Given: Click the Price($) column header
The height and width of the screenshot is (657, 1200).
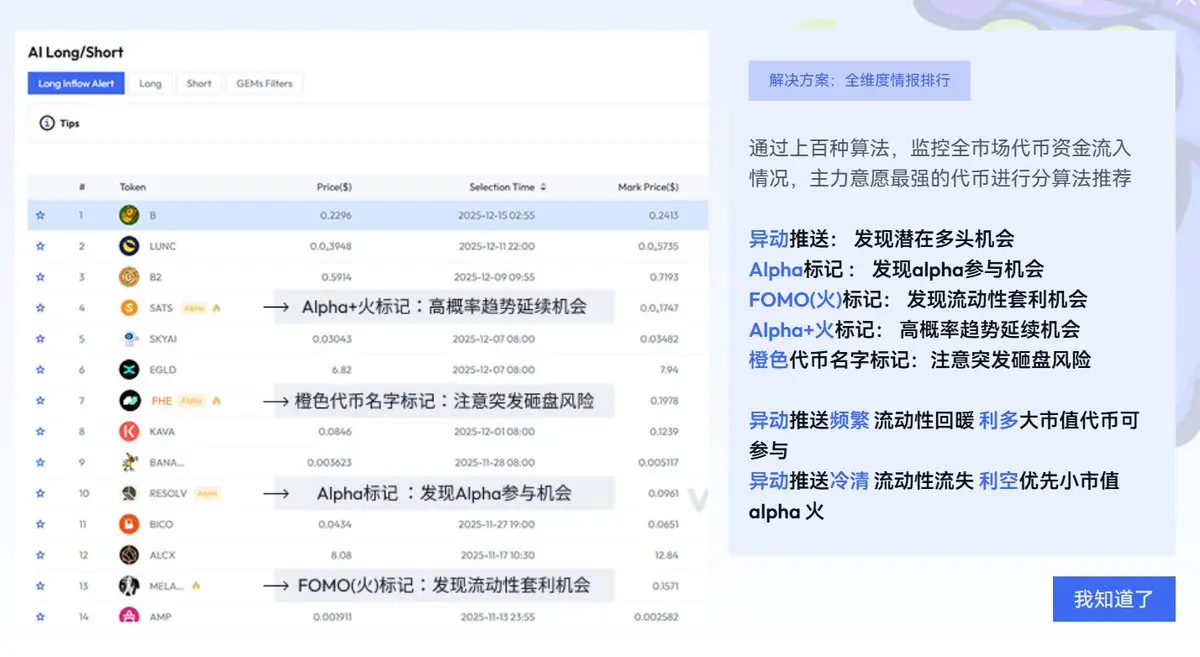Looking at the screenshot, I should [333, 187].
